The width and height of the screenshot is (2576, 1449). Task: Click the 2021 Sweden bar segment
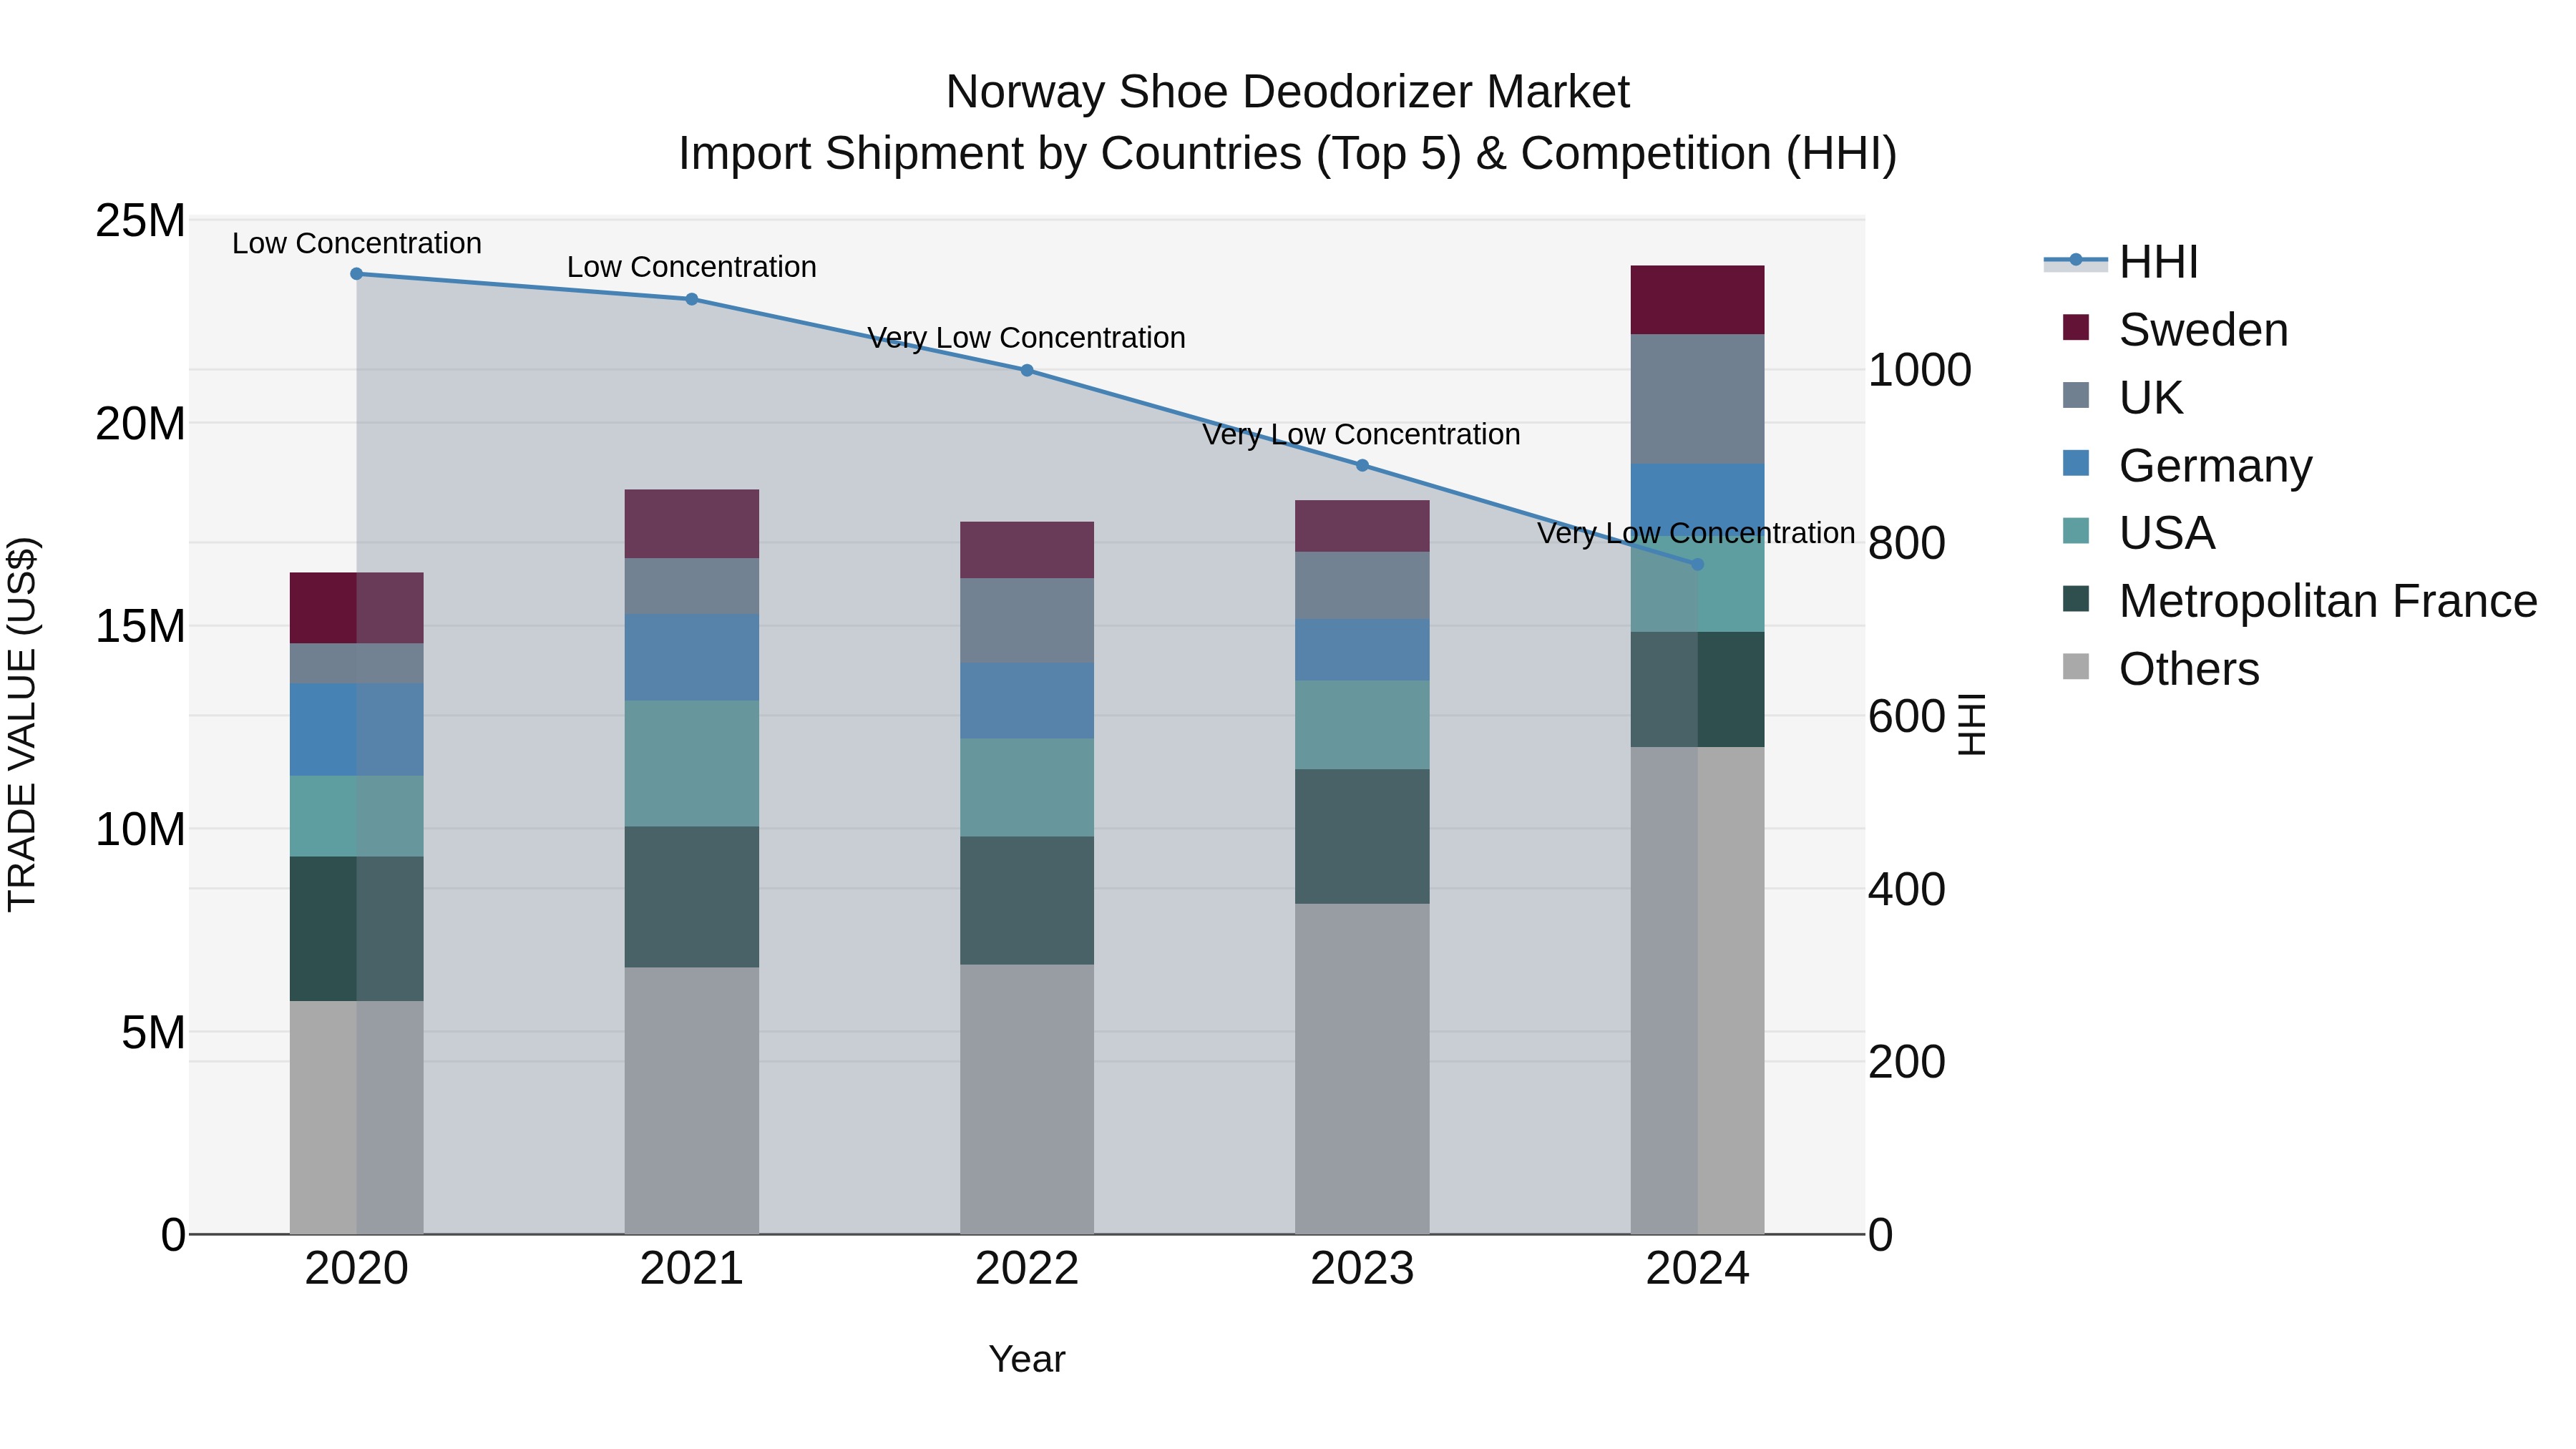click(691, 524)
